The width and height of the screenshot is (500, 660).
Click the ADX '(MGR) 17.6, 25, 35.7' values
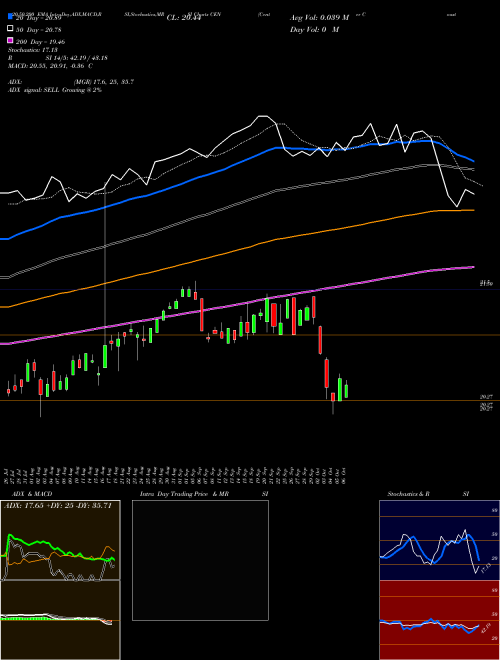click(104, 82)
